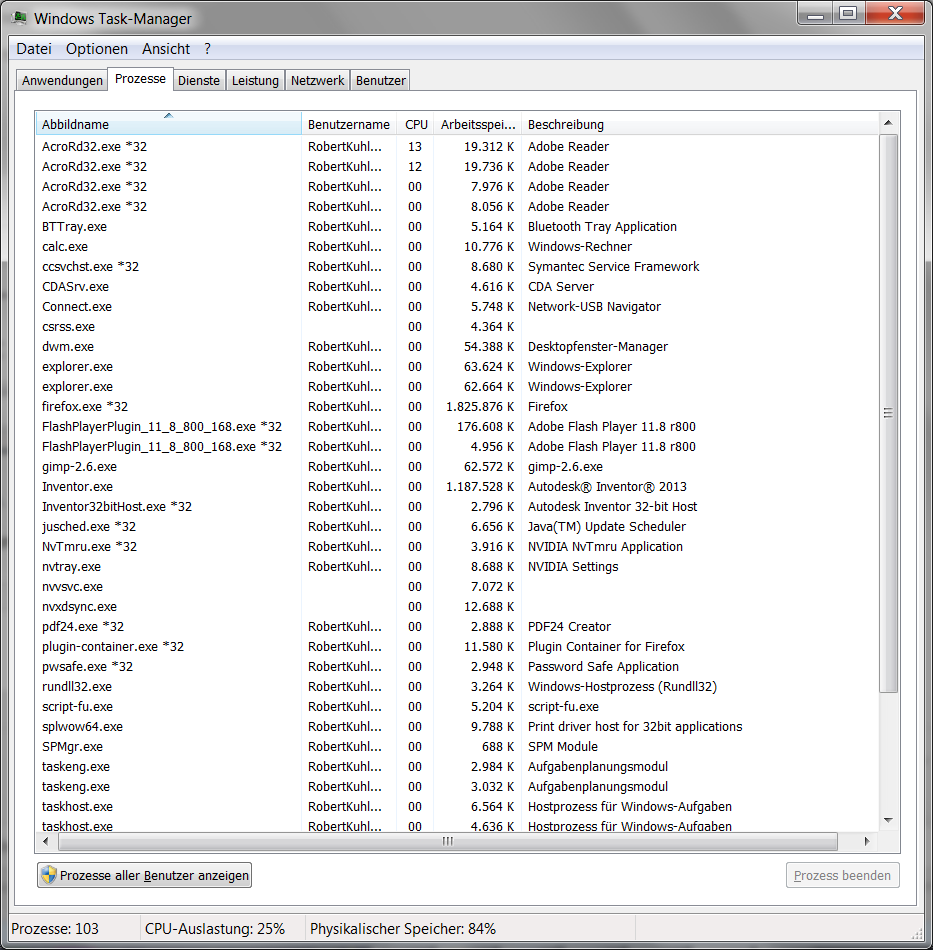Open the Datei menu

pyautogui.click(x=33, y=48)
